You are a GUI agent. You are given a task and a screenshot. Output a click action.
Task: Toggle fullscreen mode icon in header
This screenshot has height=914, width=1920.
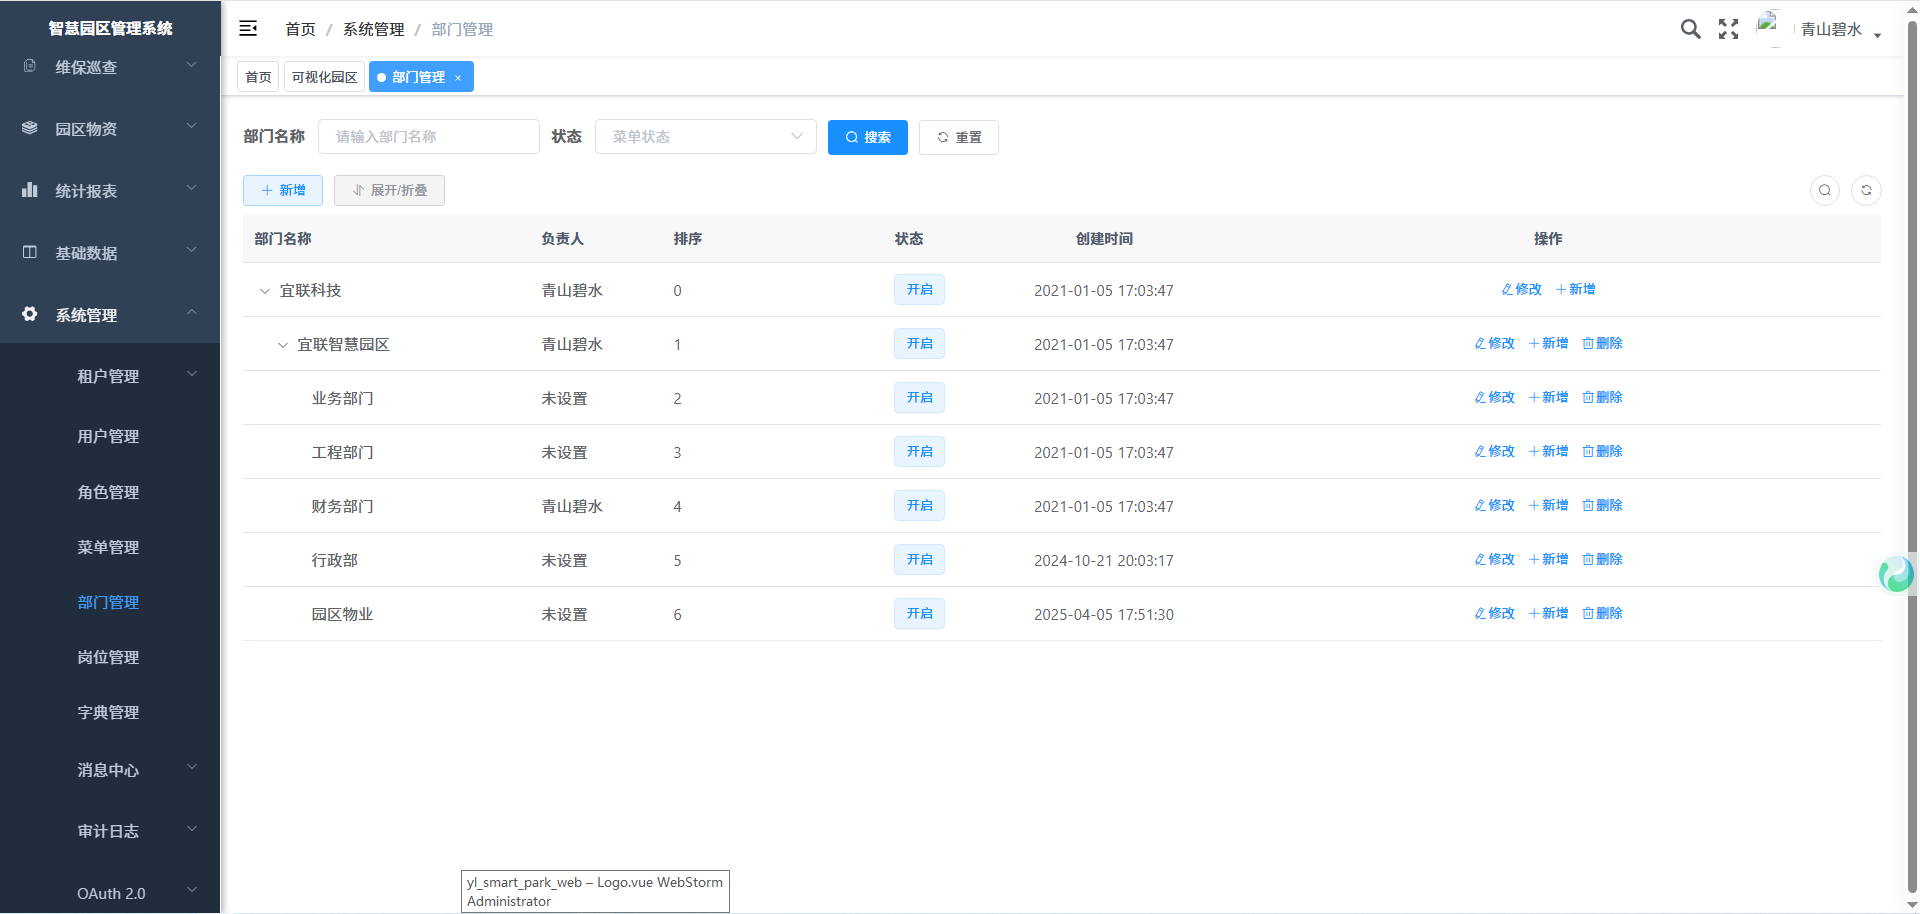[1728, 29]
